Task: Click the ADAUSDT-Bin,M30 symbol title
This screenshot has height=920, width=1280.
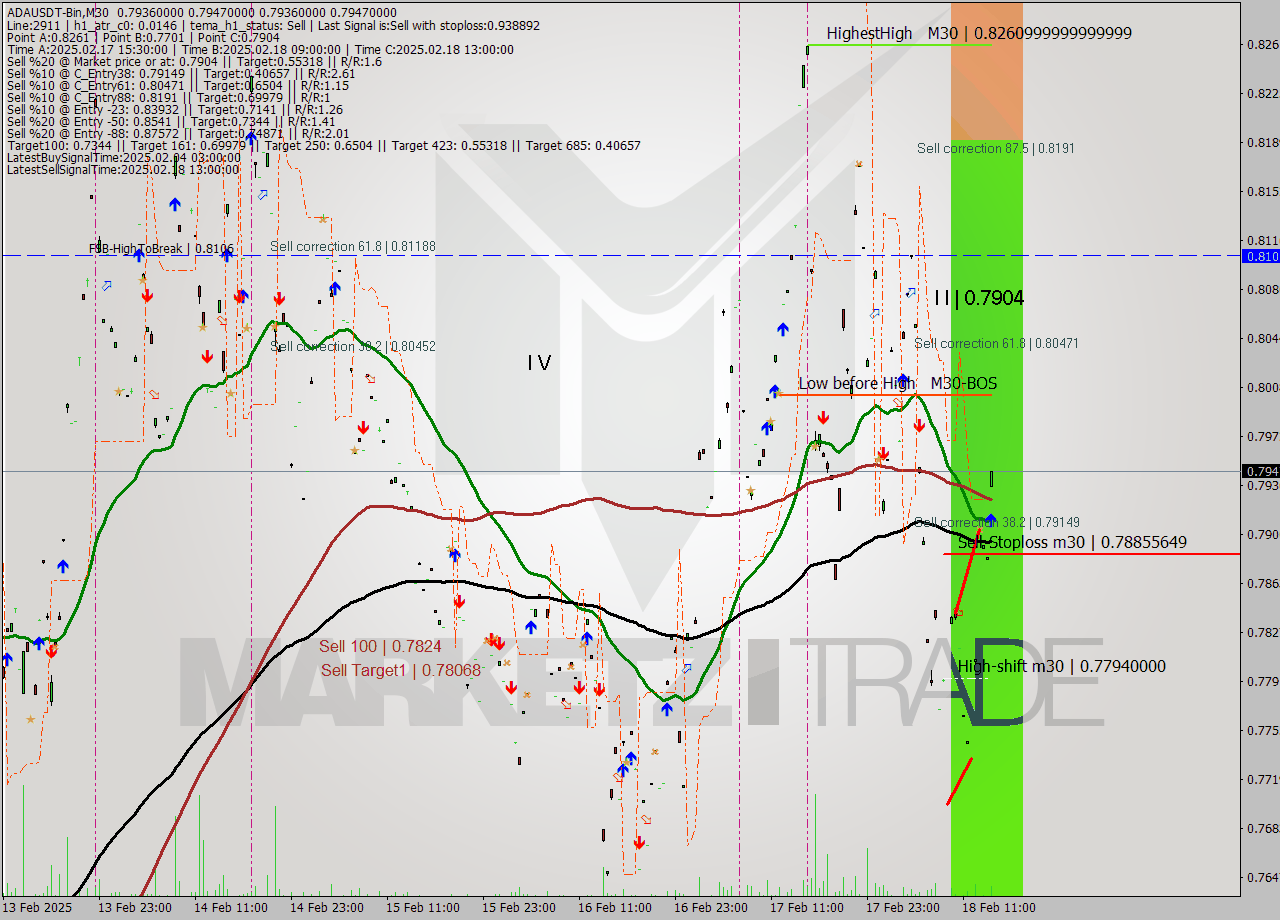Action: [x=60, y=12]
